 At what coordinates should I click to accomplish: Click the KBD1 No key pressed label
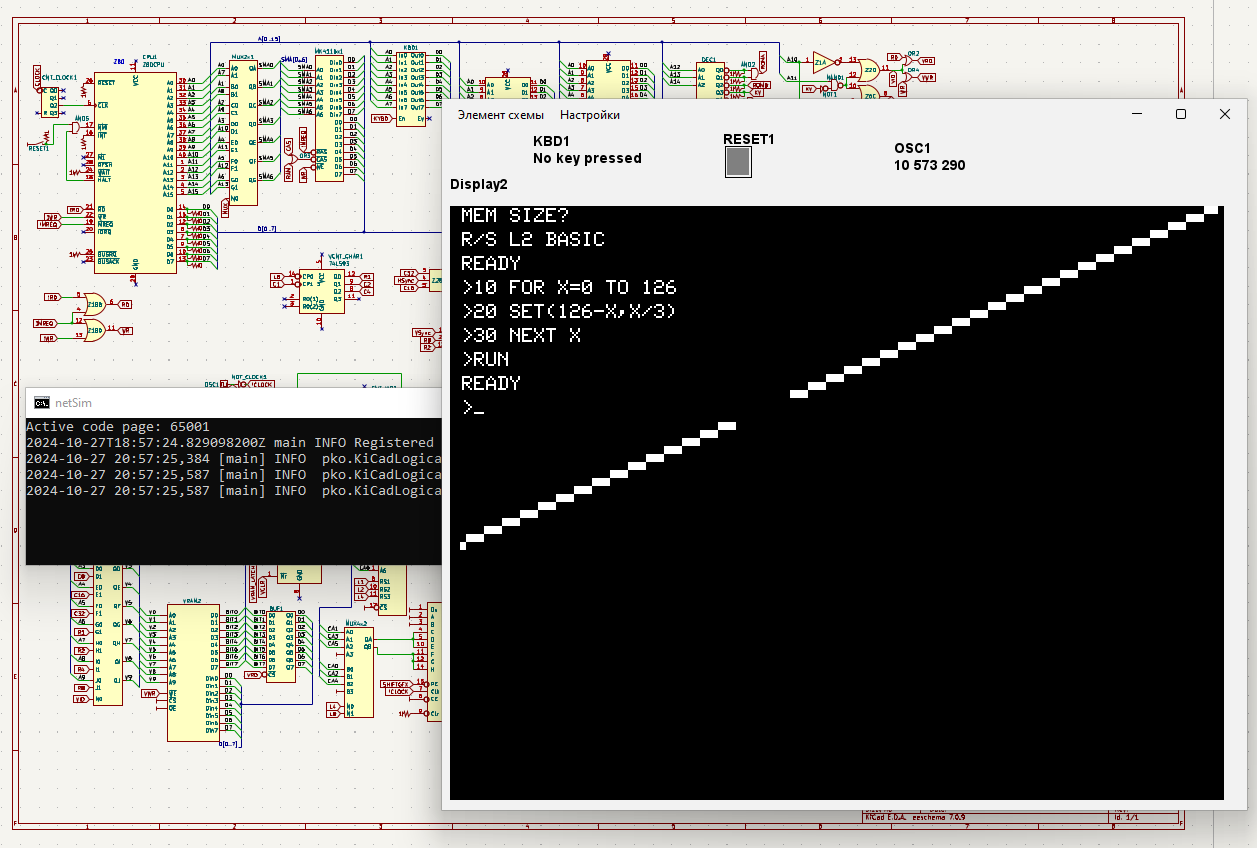(587, 150)
